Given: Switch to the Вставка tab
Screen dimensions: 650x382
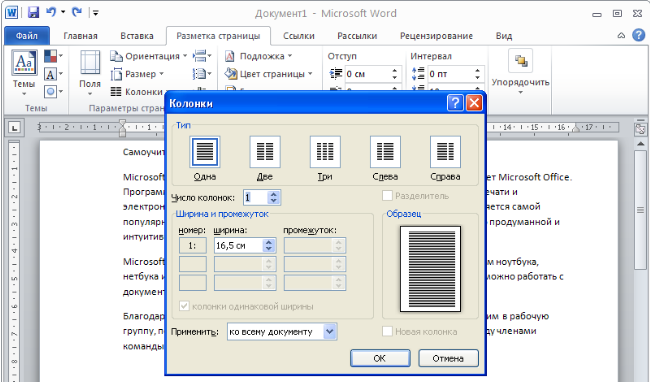Looking at the screenshot, I should [x=137, y=36].
